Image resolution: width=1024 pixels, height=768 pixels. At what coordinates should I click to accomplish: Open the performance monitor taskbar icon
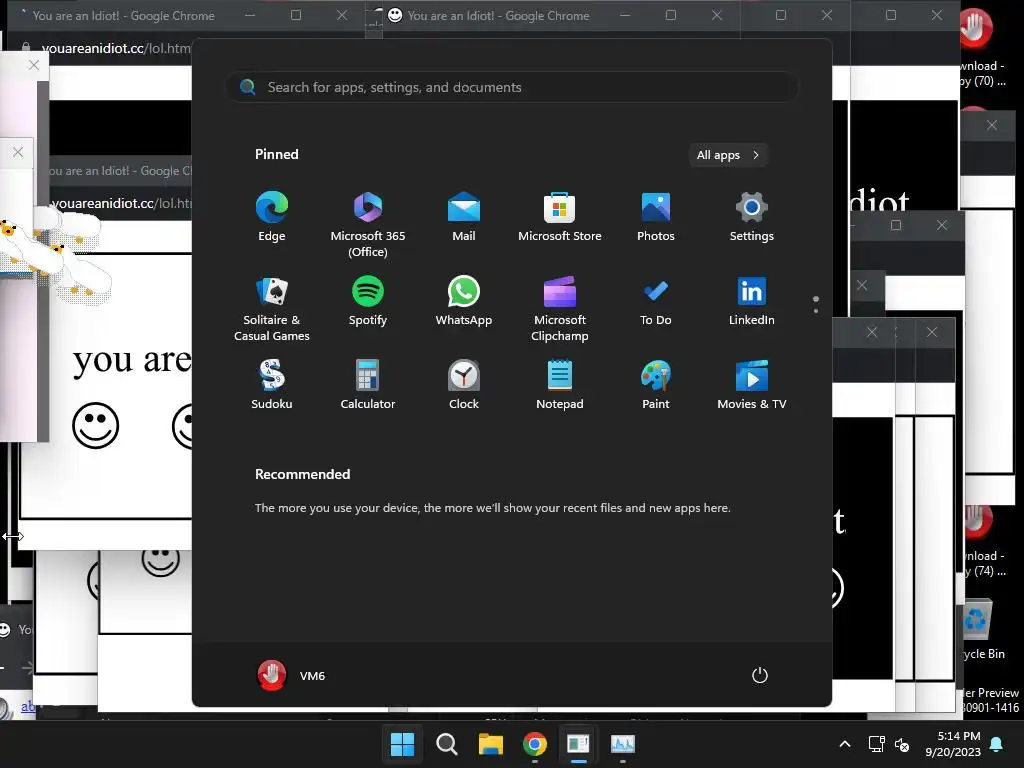click(x=622, y=744)
